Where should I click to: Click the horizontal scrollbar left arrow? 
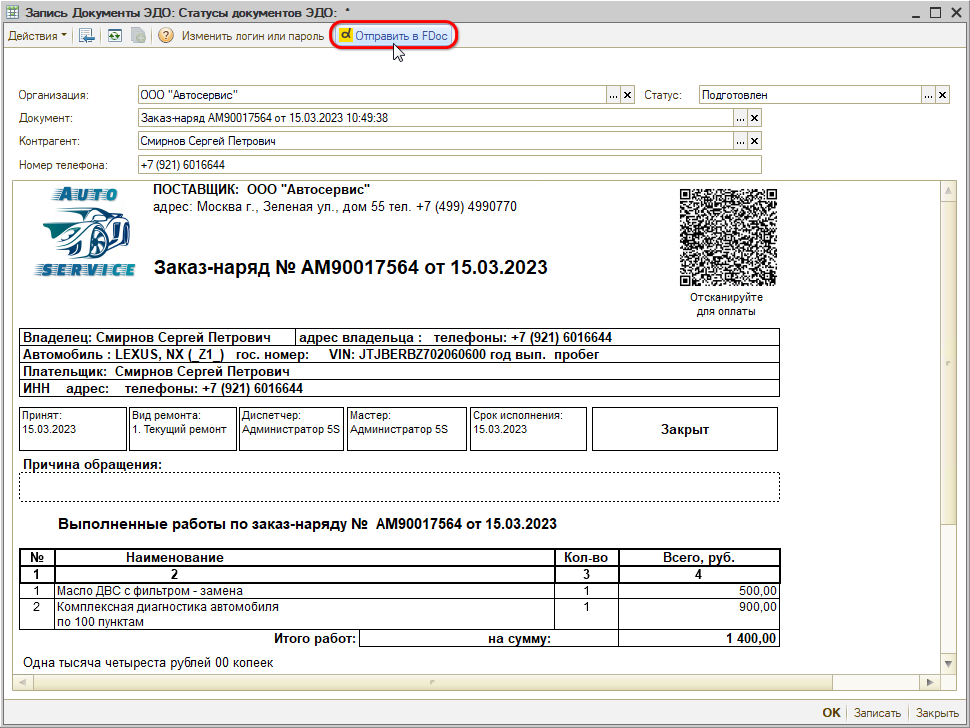coord(23,682)
